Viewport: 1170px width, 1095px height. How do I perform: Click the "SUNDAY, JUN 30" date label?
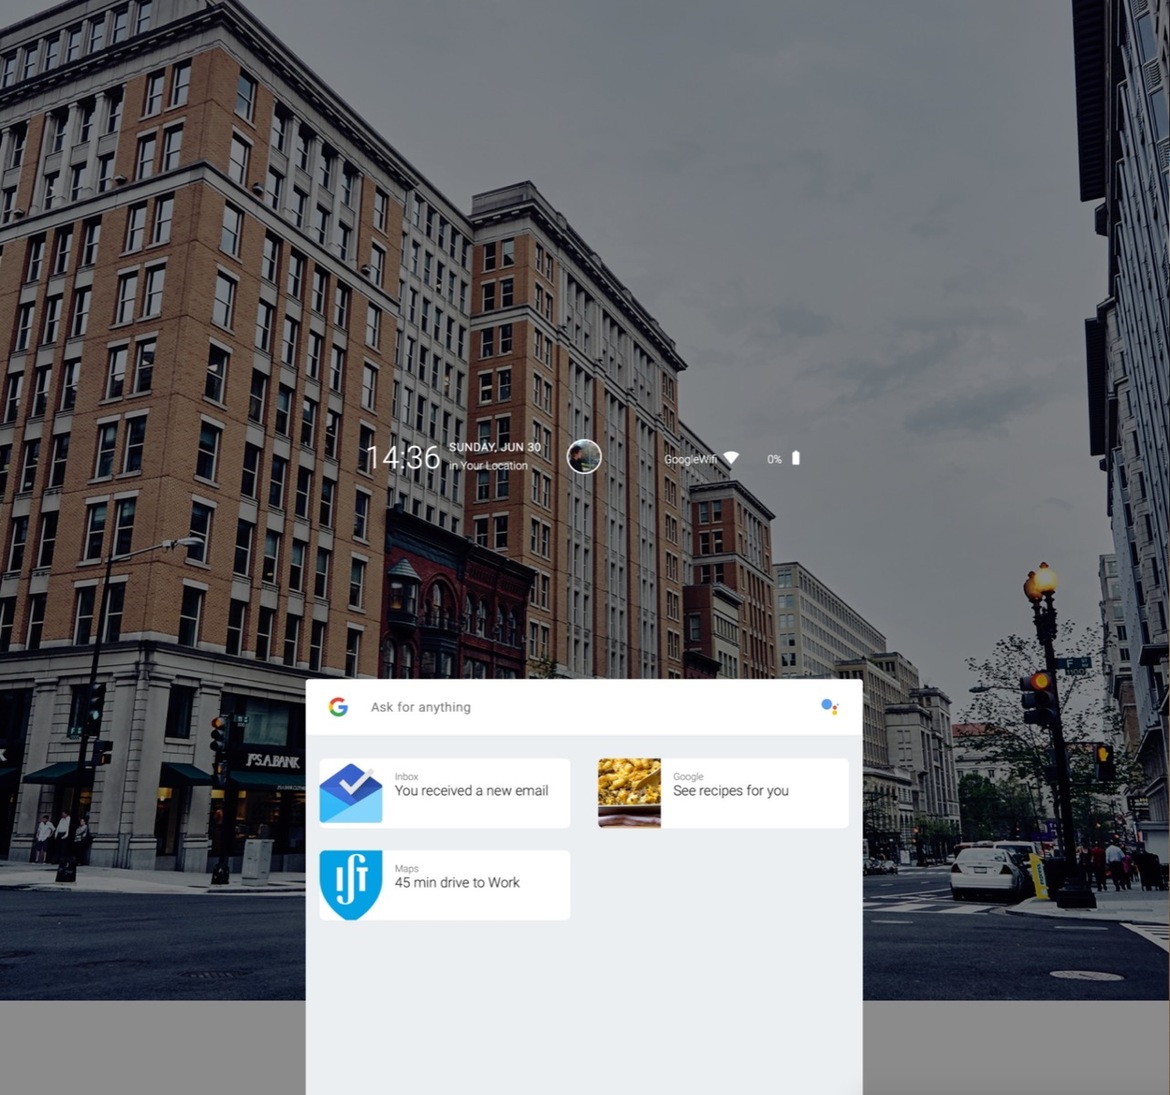(494, 447)
